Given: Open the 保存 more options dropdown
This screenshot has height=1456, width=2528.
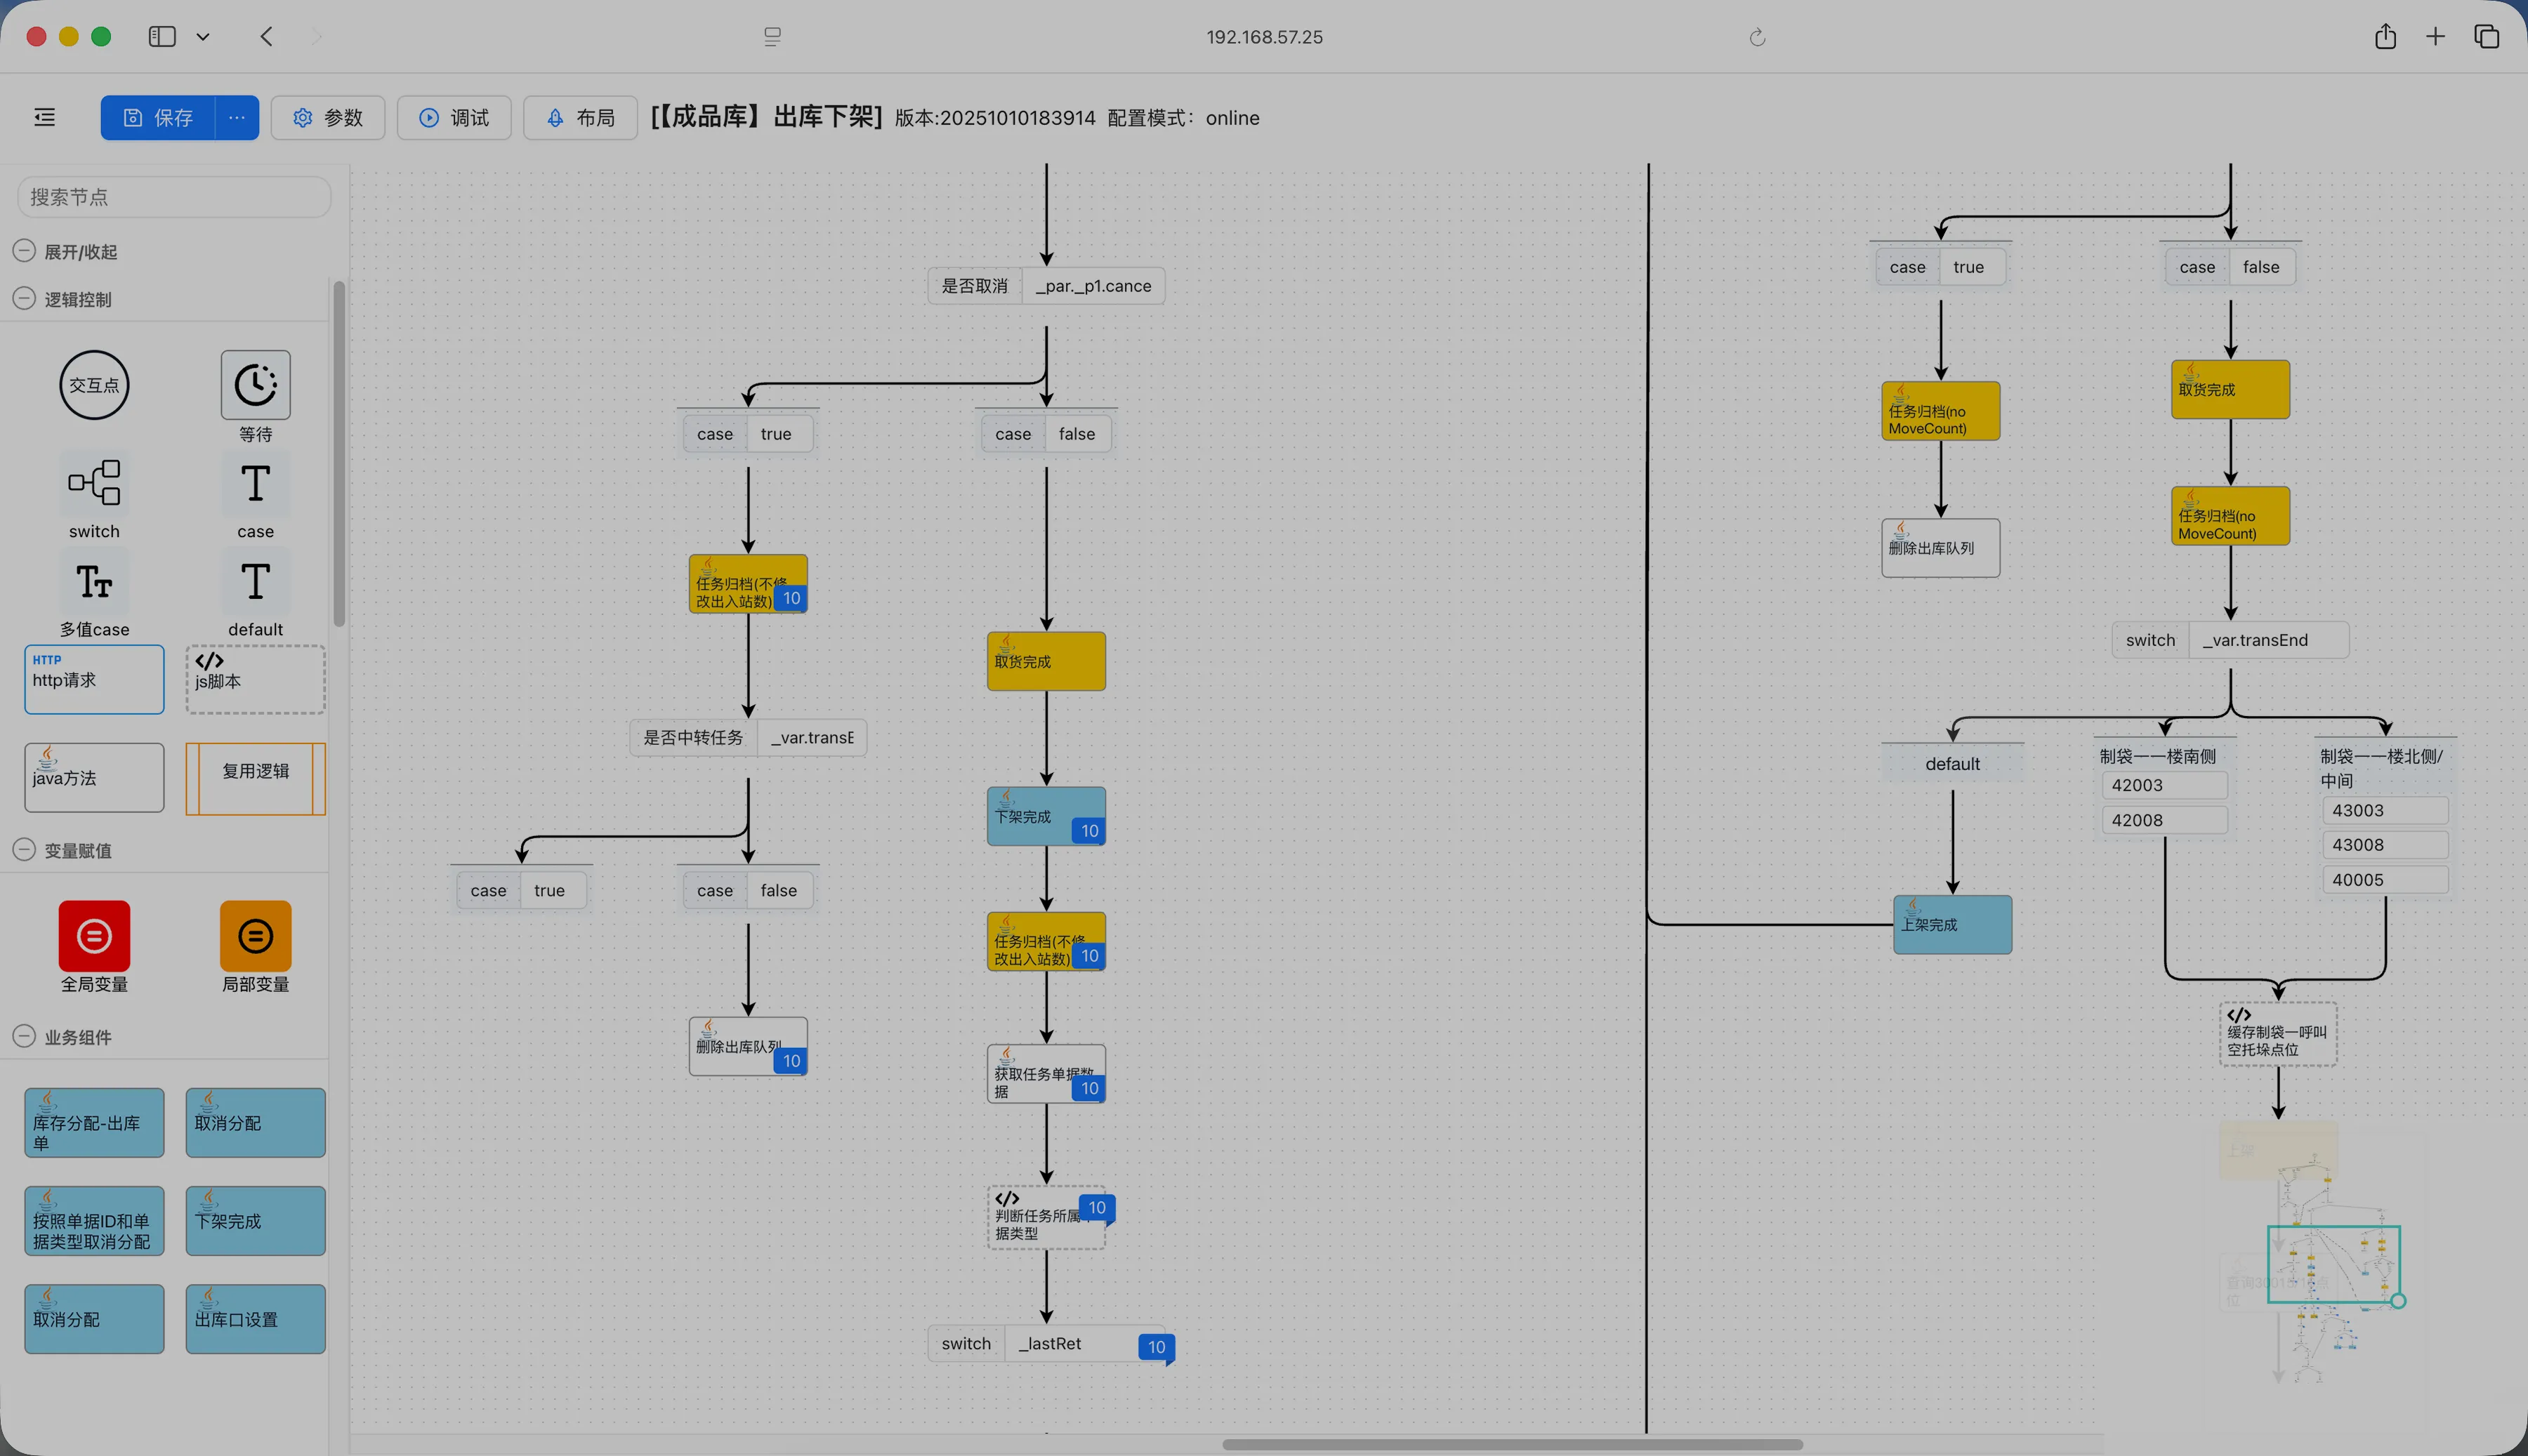Looking at the screenshot, I should [x=237, y=118].
